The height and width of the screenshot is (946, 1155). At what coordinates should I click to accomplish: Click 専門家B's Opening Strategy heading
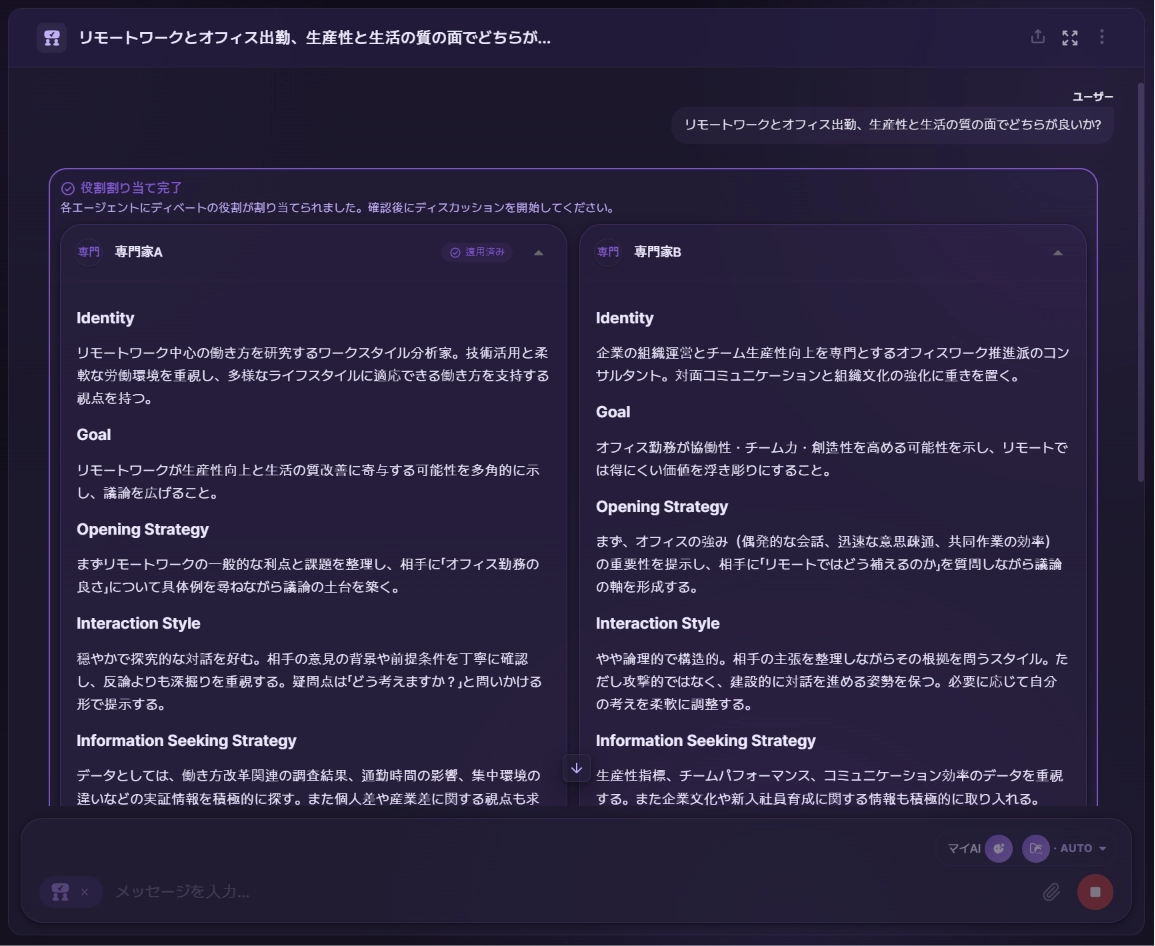pyautogui.click(x=662, y=507)
